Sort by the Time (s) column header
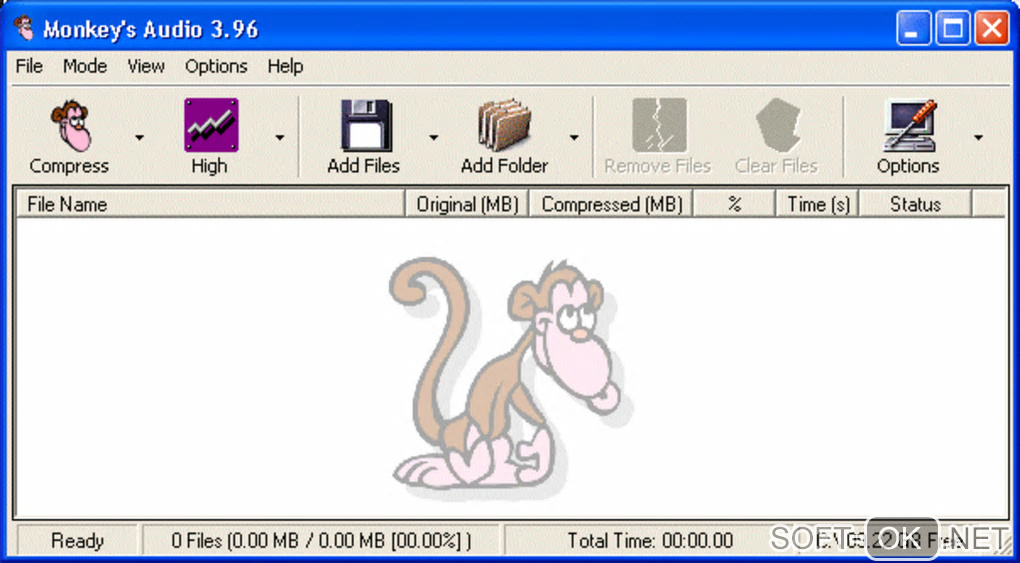 click(x=818, y=204)
